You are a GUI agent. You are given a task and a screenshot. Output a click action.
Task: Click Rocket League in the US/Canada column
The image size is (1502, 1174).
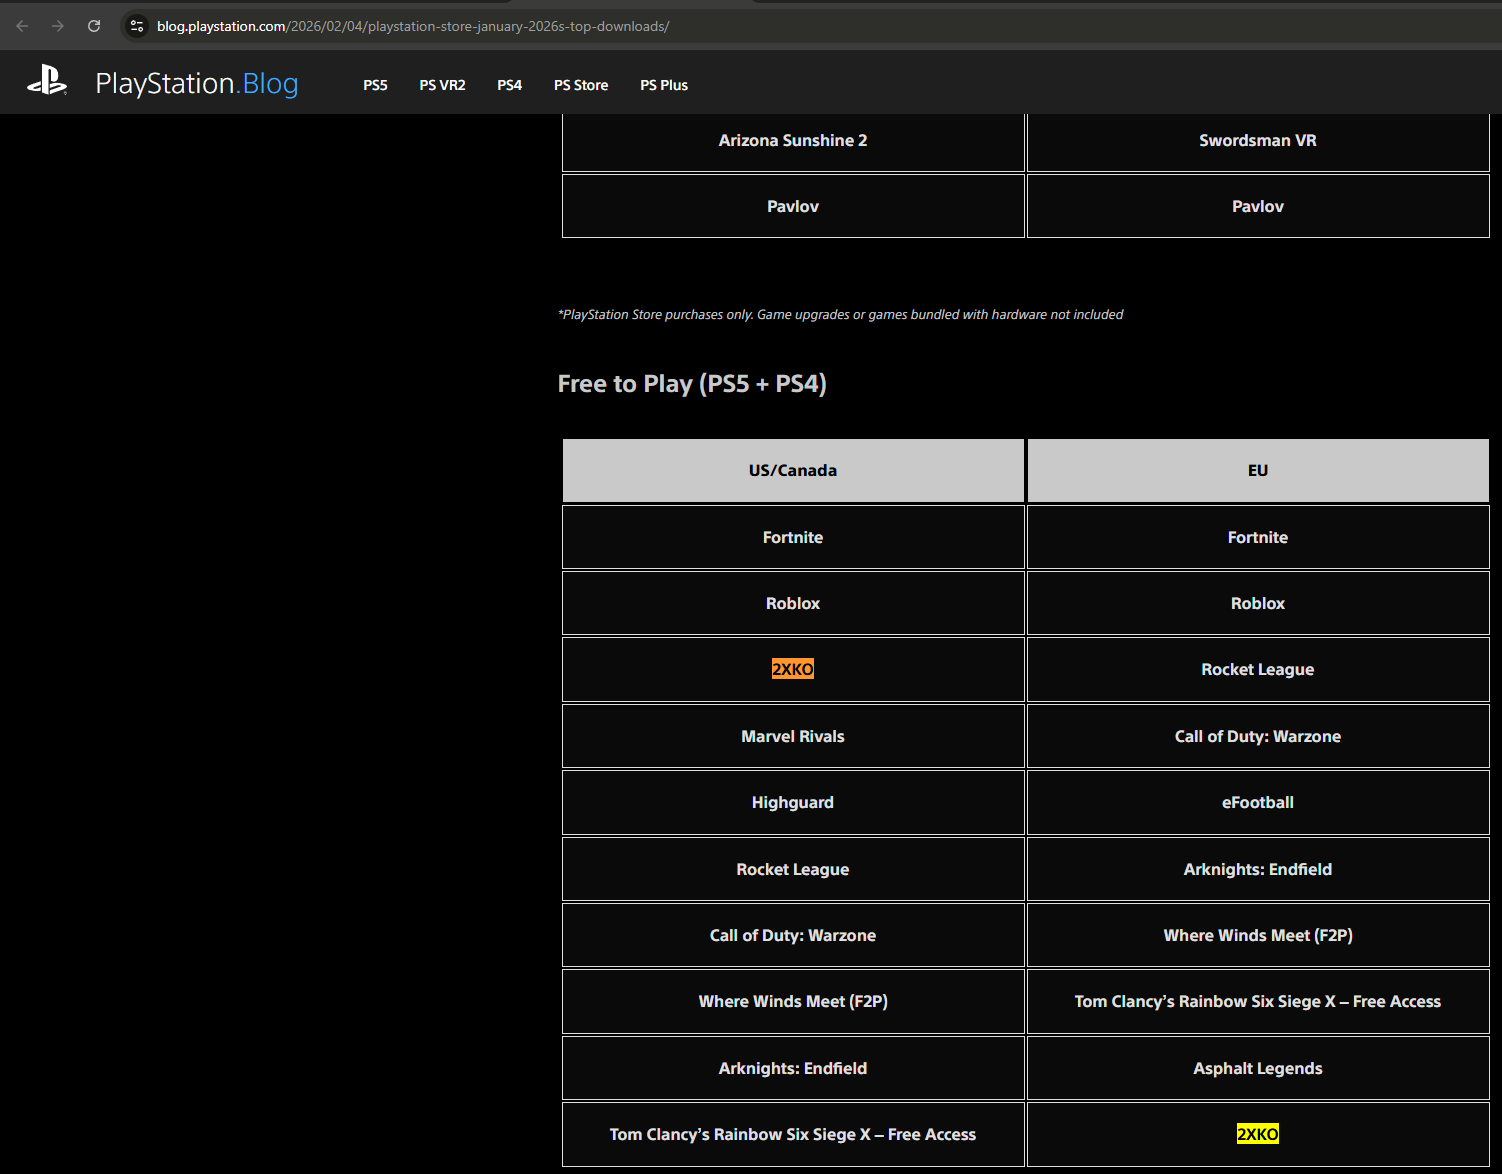(793, 869)
